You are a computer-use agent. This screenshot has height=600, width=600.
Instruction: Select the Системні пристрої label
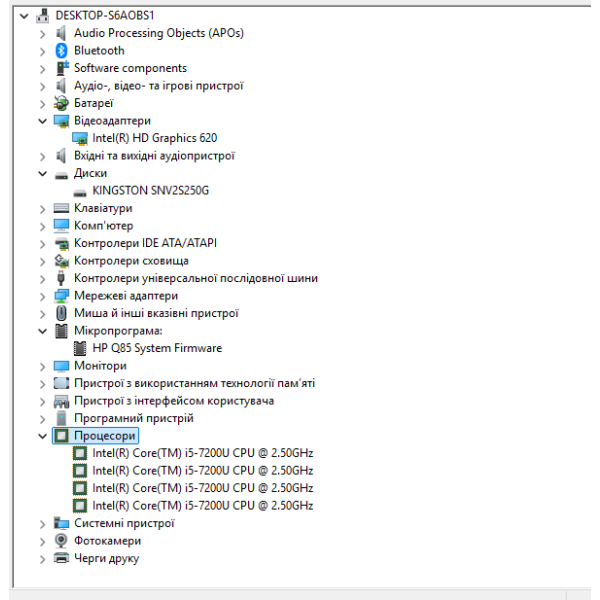coord(124,523)
